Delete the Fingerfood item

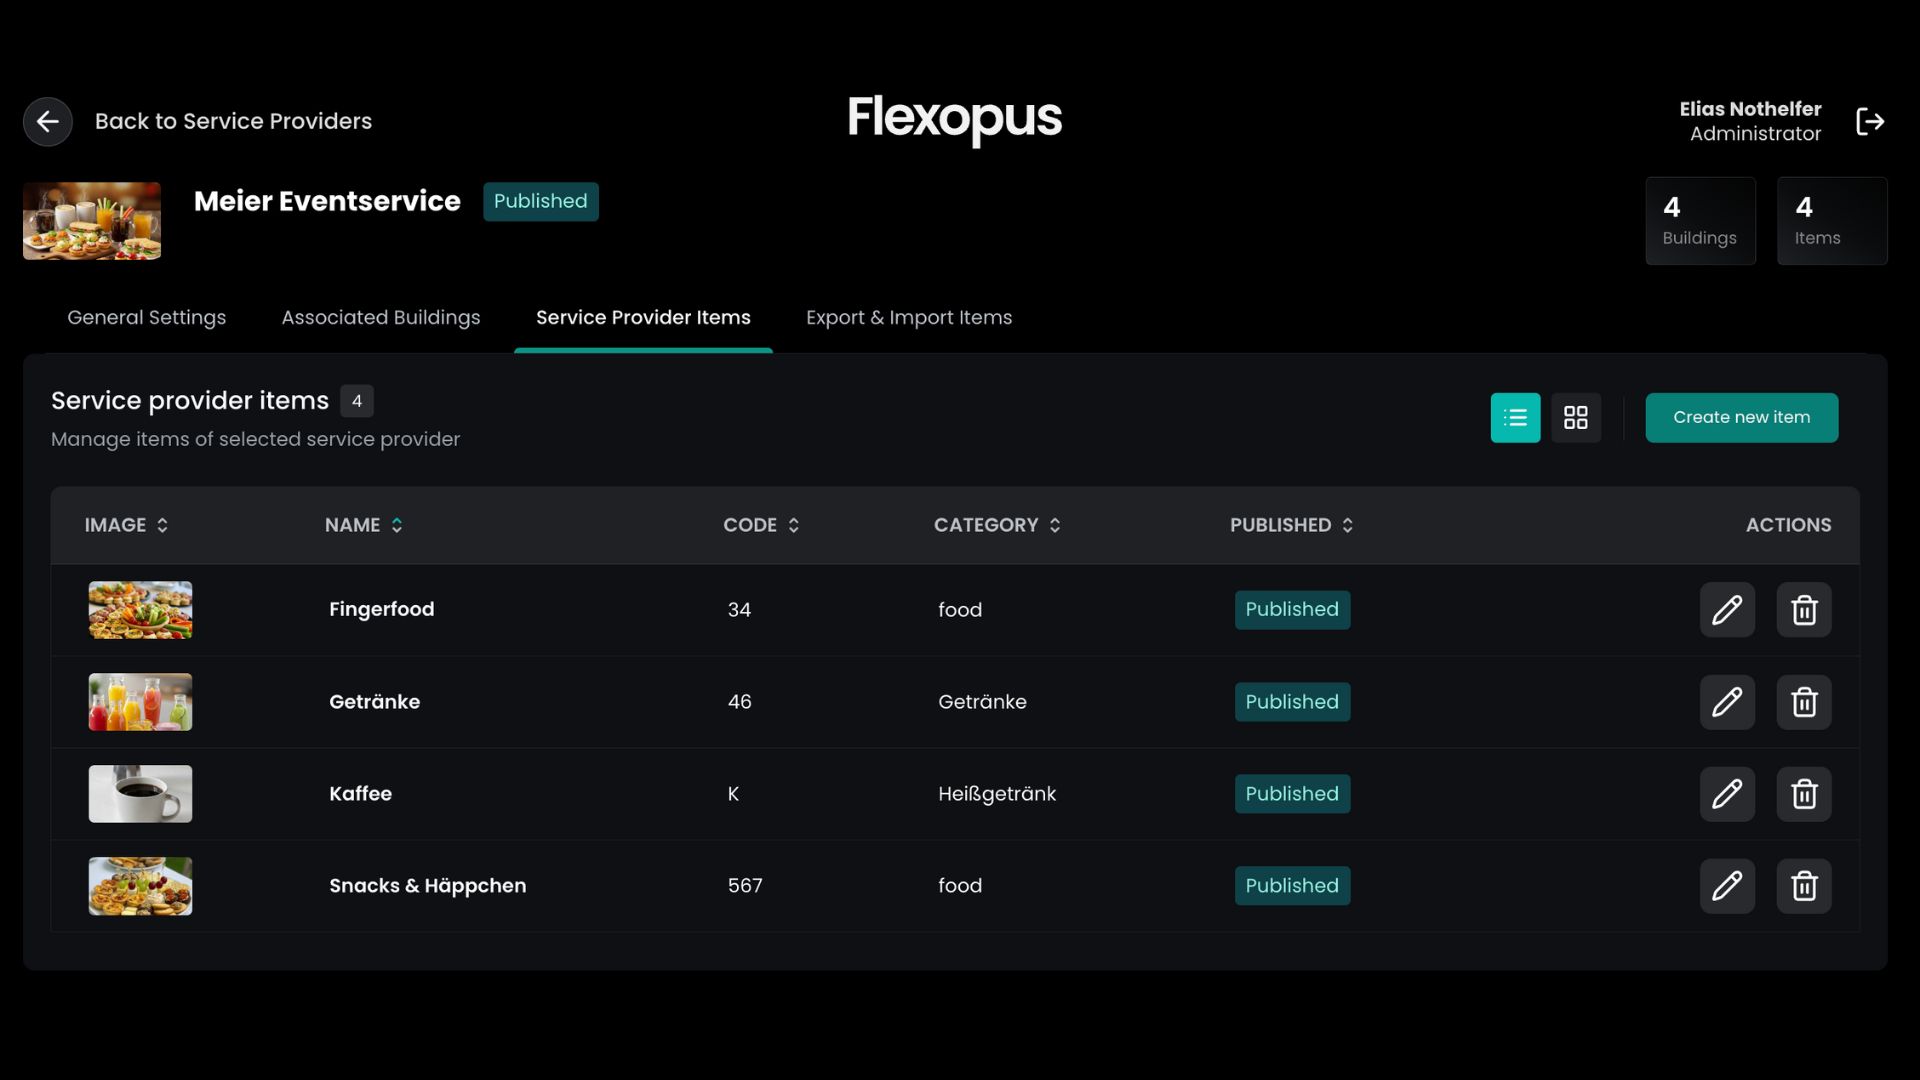[1804, 610]
